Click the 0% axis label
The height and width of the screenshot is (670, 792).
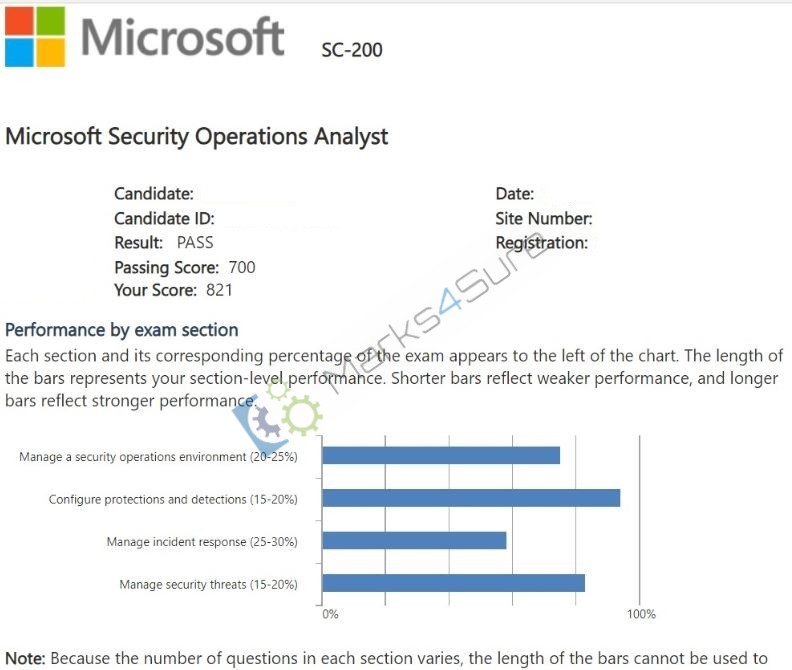coord(330,614)
